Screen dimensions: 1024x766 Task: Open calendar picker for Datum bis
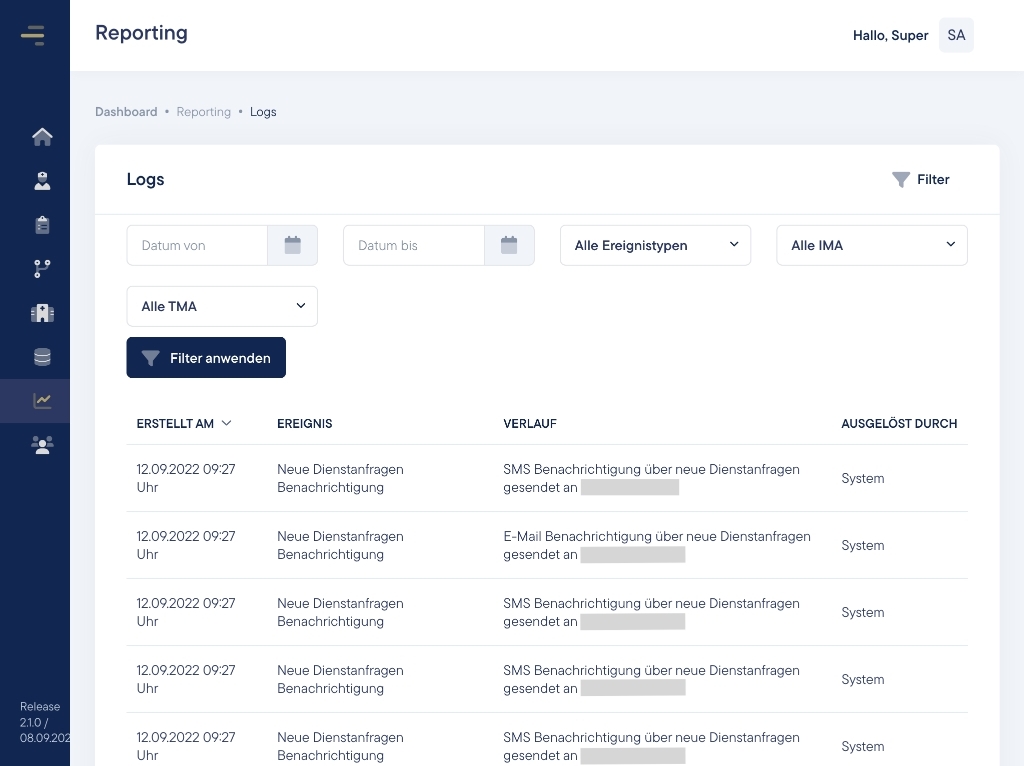tap(509, 245)
